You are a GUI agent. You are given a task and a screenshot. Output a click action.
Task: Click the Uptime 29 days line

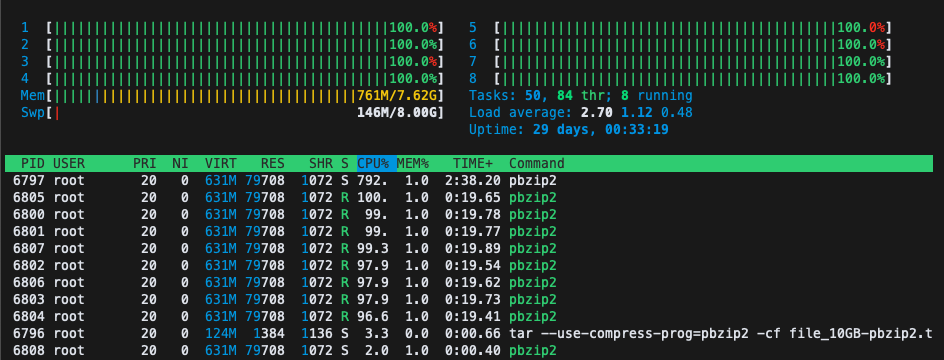[x=568, y=129]
